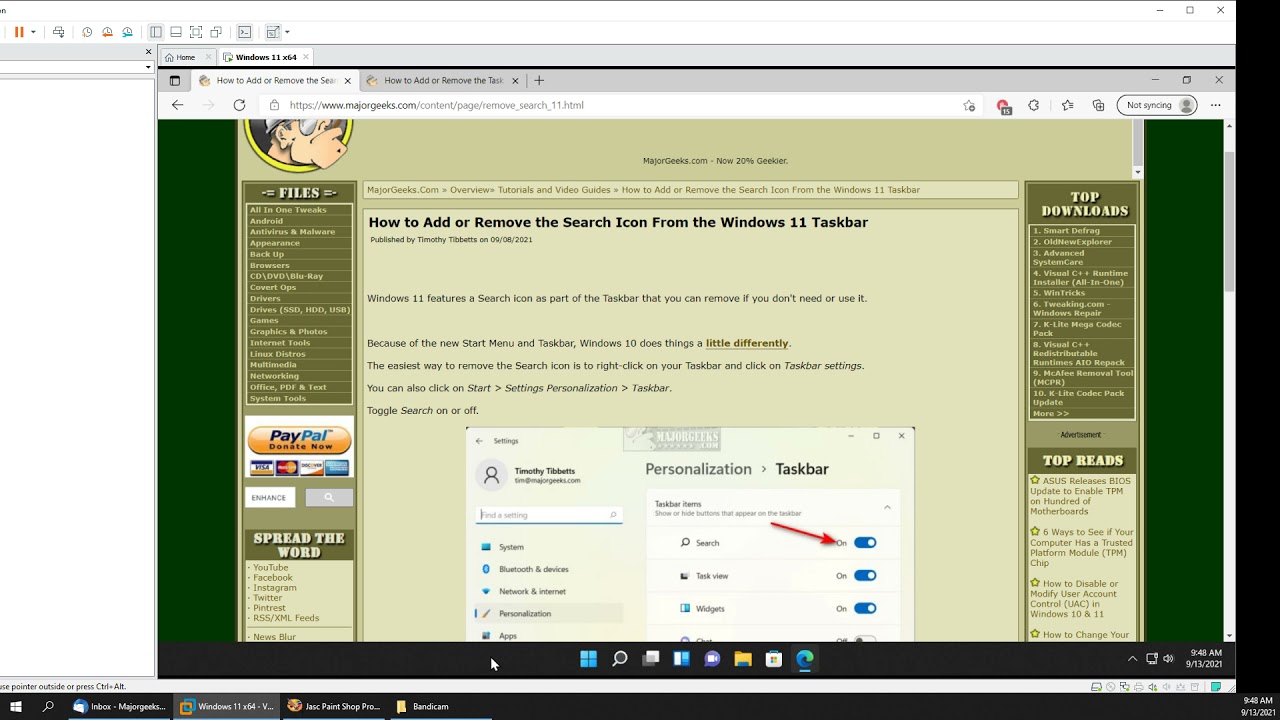Click the site search input field
The image size is (1280, 720).
pos(270,497)
